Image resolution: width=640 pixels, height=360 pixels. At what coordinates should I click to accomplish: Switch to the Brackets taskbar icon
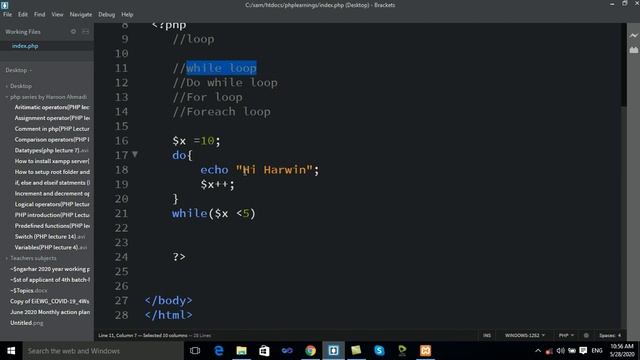coord(333,351)
